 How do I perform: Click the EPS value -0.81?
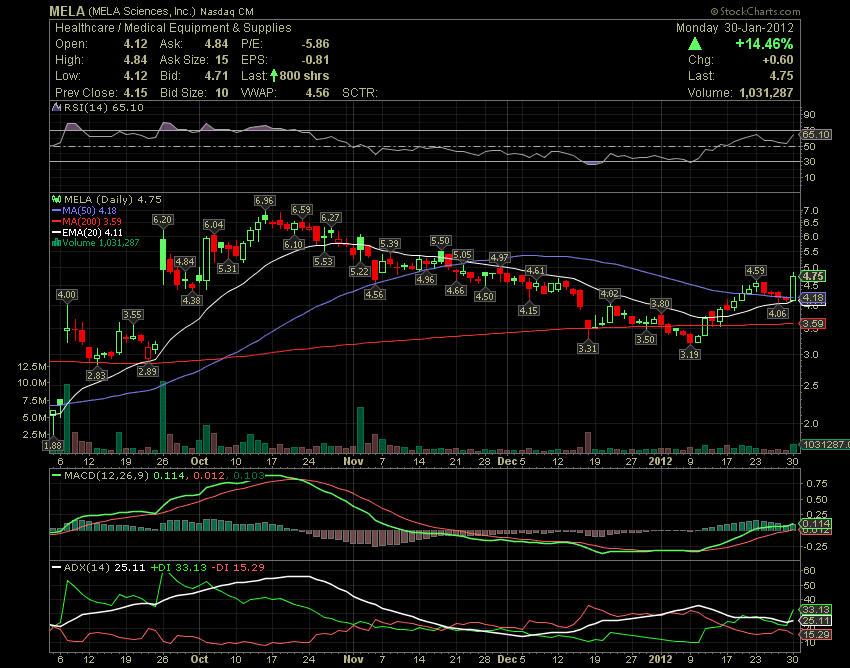(315, 60)
